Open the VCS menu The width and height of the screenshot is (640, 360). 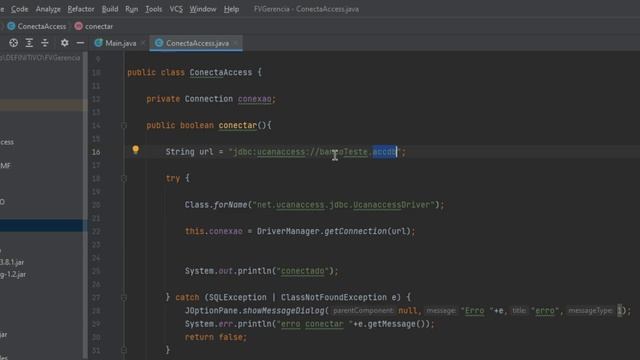tap(176, 9)
